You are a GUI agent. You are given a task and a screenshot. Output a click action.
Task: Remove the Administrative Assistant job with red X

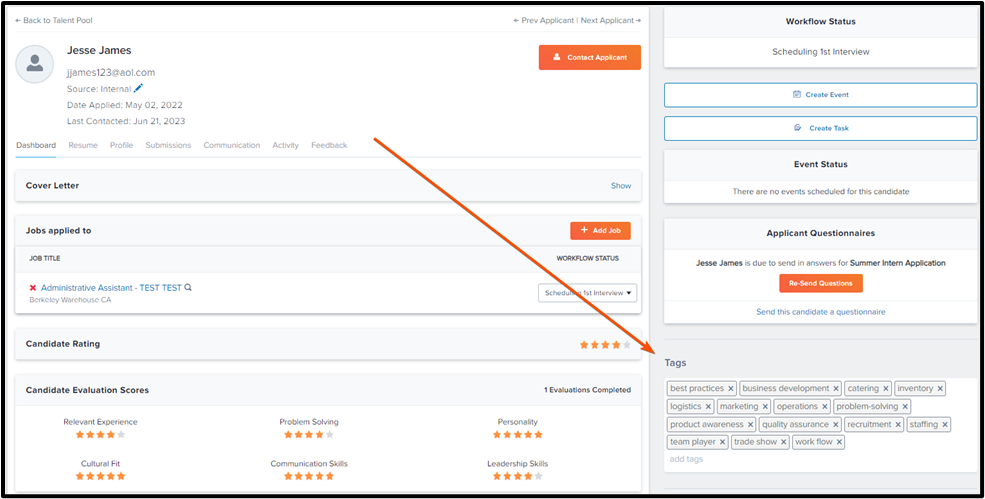coord(33,288)
